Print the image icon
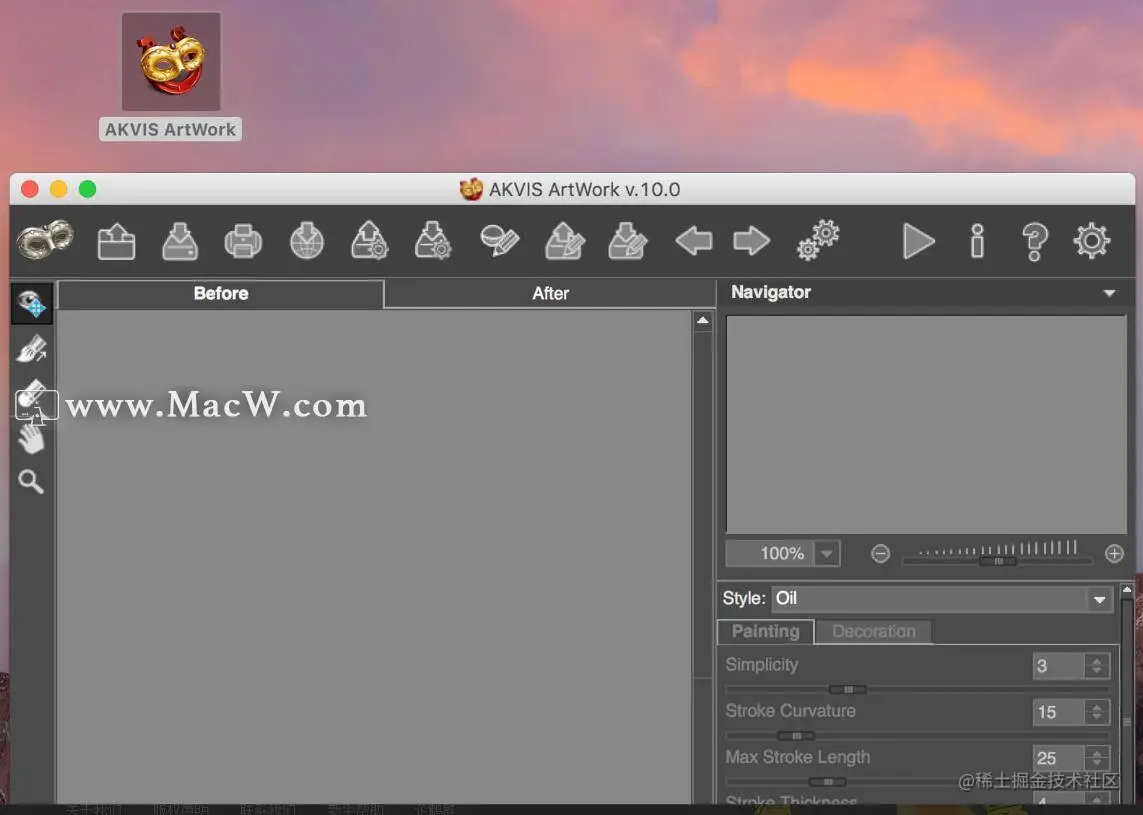1143x815 pixels. (243, 241)
